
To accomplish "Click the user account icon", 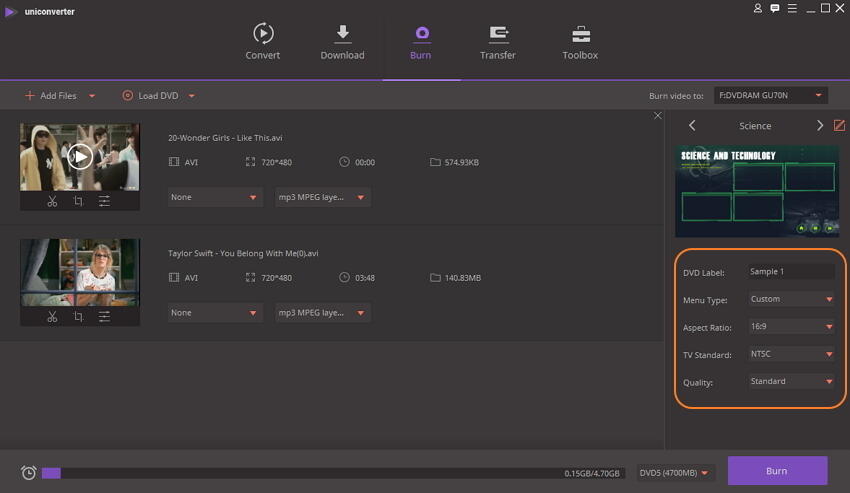I will click(x=758, y=8).
